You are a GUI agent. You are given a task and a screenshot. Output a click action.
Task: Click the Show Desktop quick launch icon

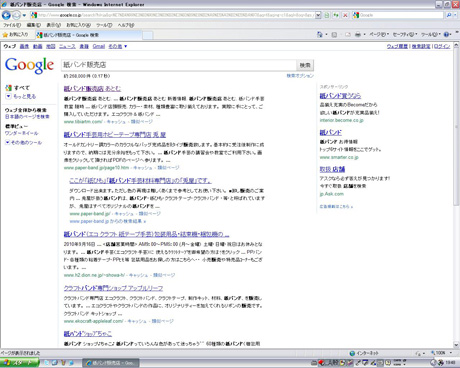(54, 363)
